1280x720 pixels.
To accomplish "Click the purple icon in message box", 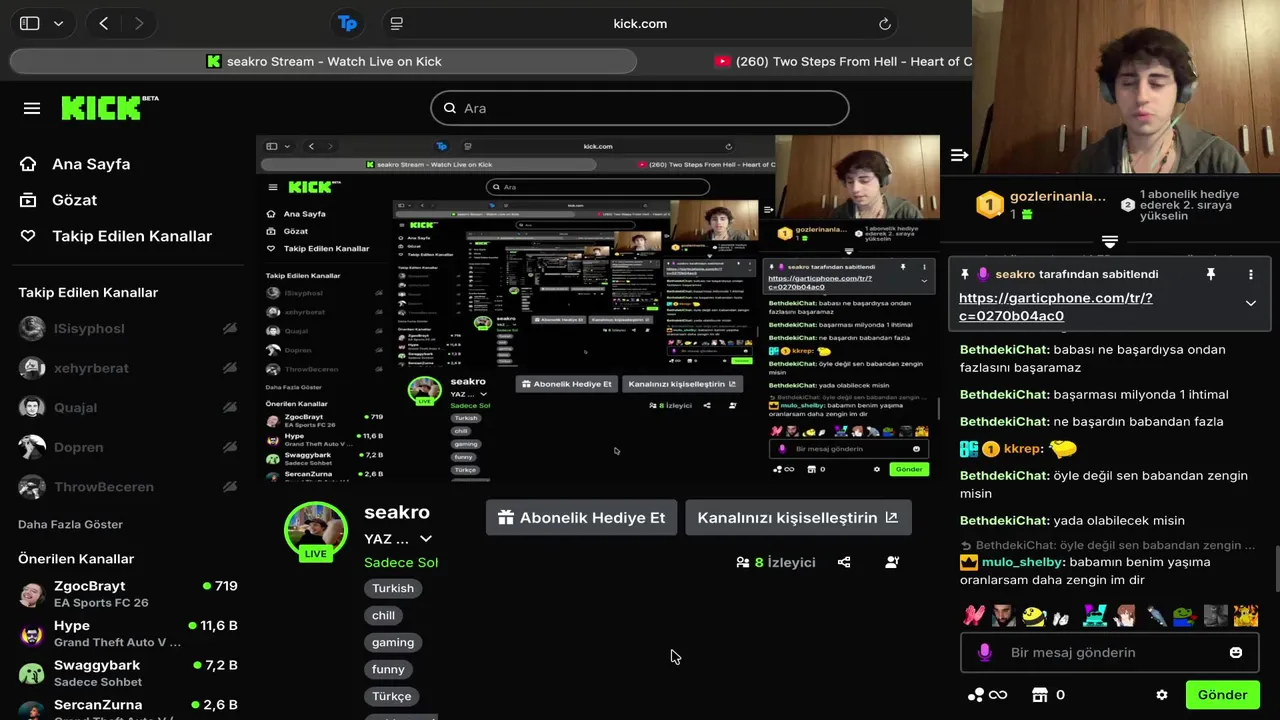I will coord(984,652).
